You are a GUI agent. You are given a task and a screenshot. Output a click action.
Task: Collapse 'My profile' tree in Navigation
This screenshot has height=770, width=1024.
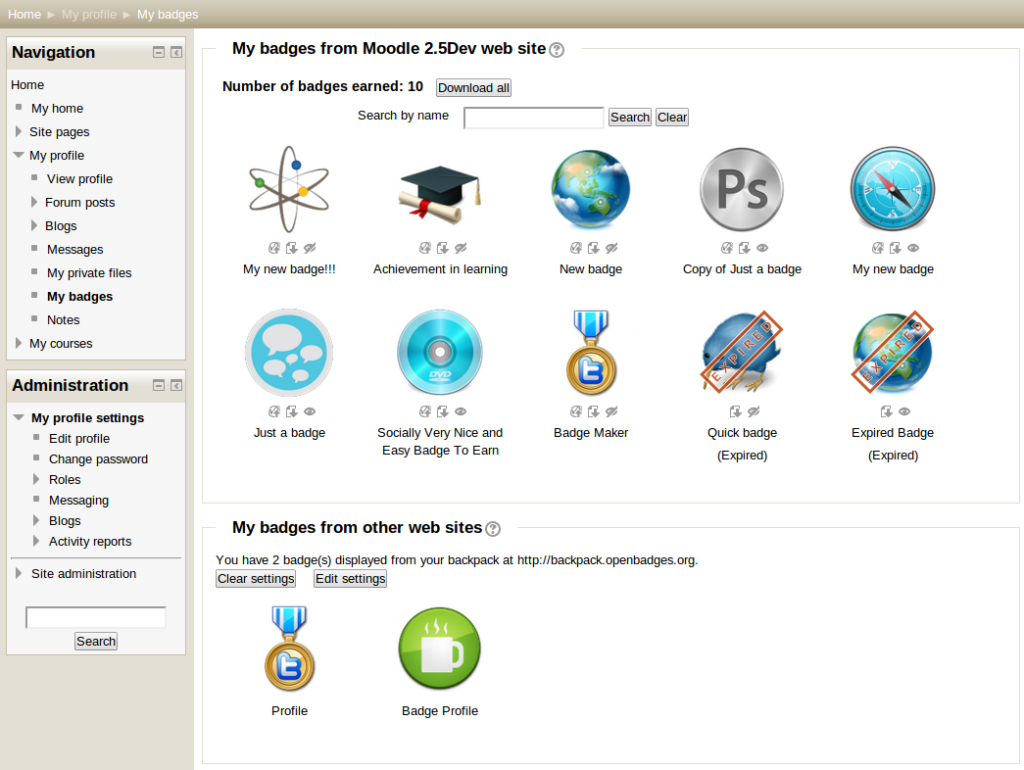18,155
